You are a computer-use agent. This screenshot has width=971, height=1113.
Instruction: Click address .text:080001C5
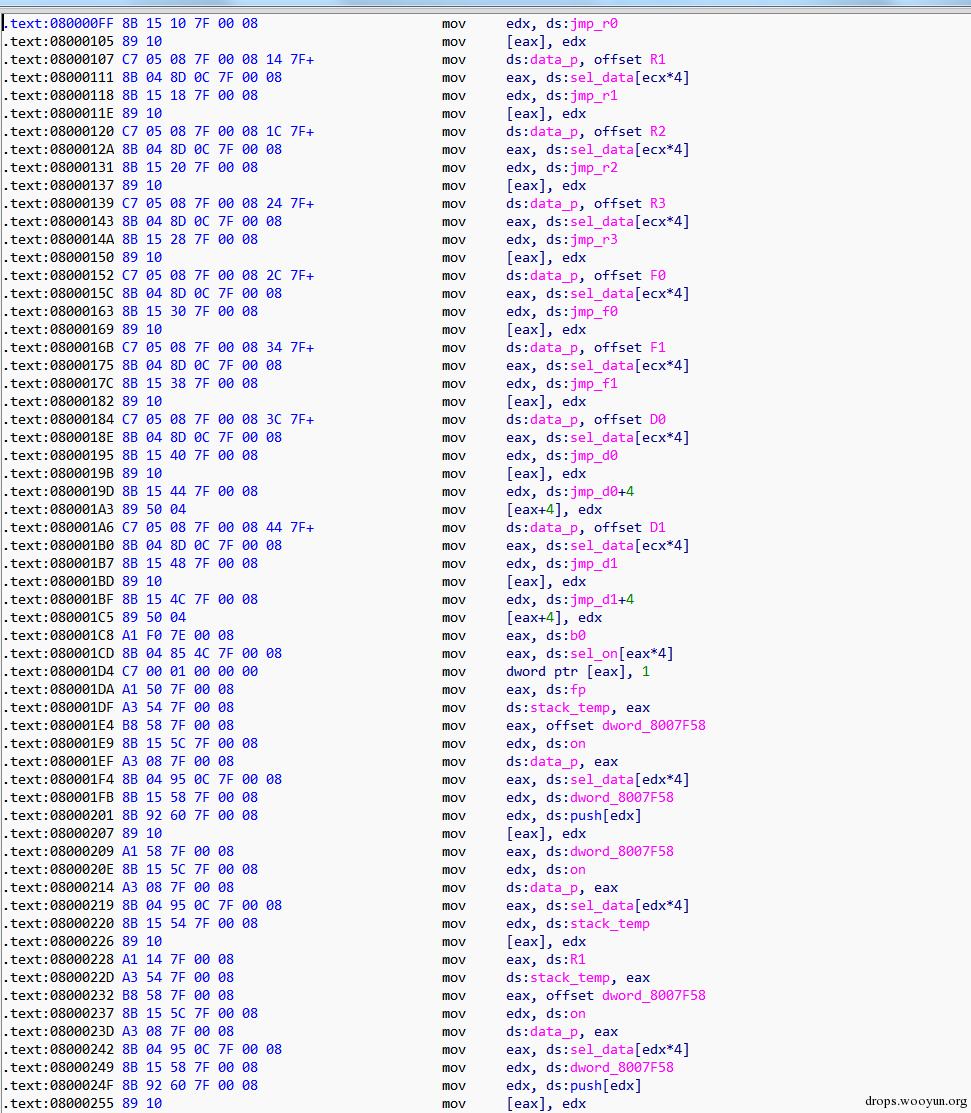tap(58, 618)
